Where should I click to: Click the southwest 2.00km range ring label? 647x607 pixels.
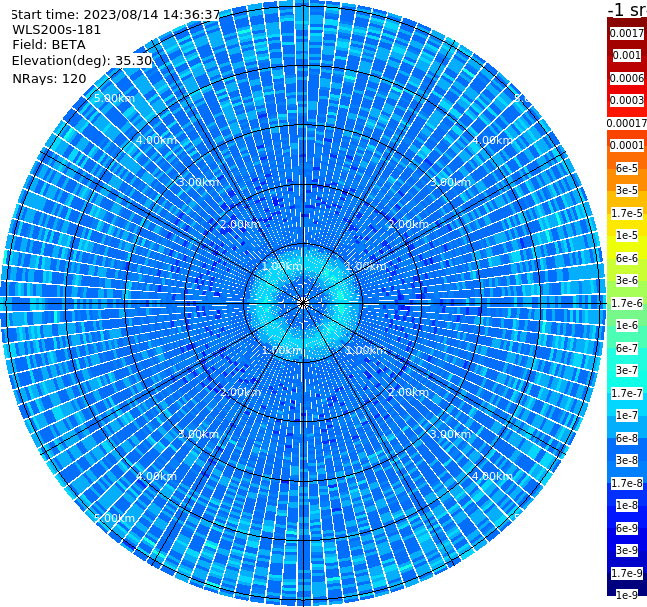(240, 392)
